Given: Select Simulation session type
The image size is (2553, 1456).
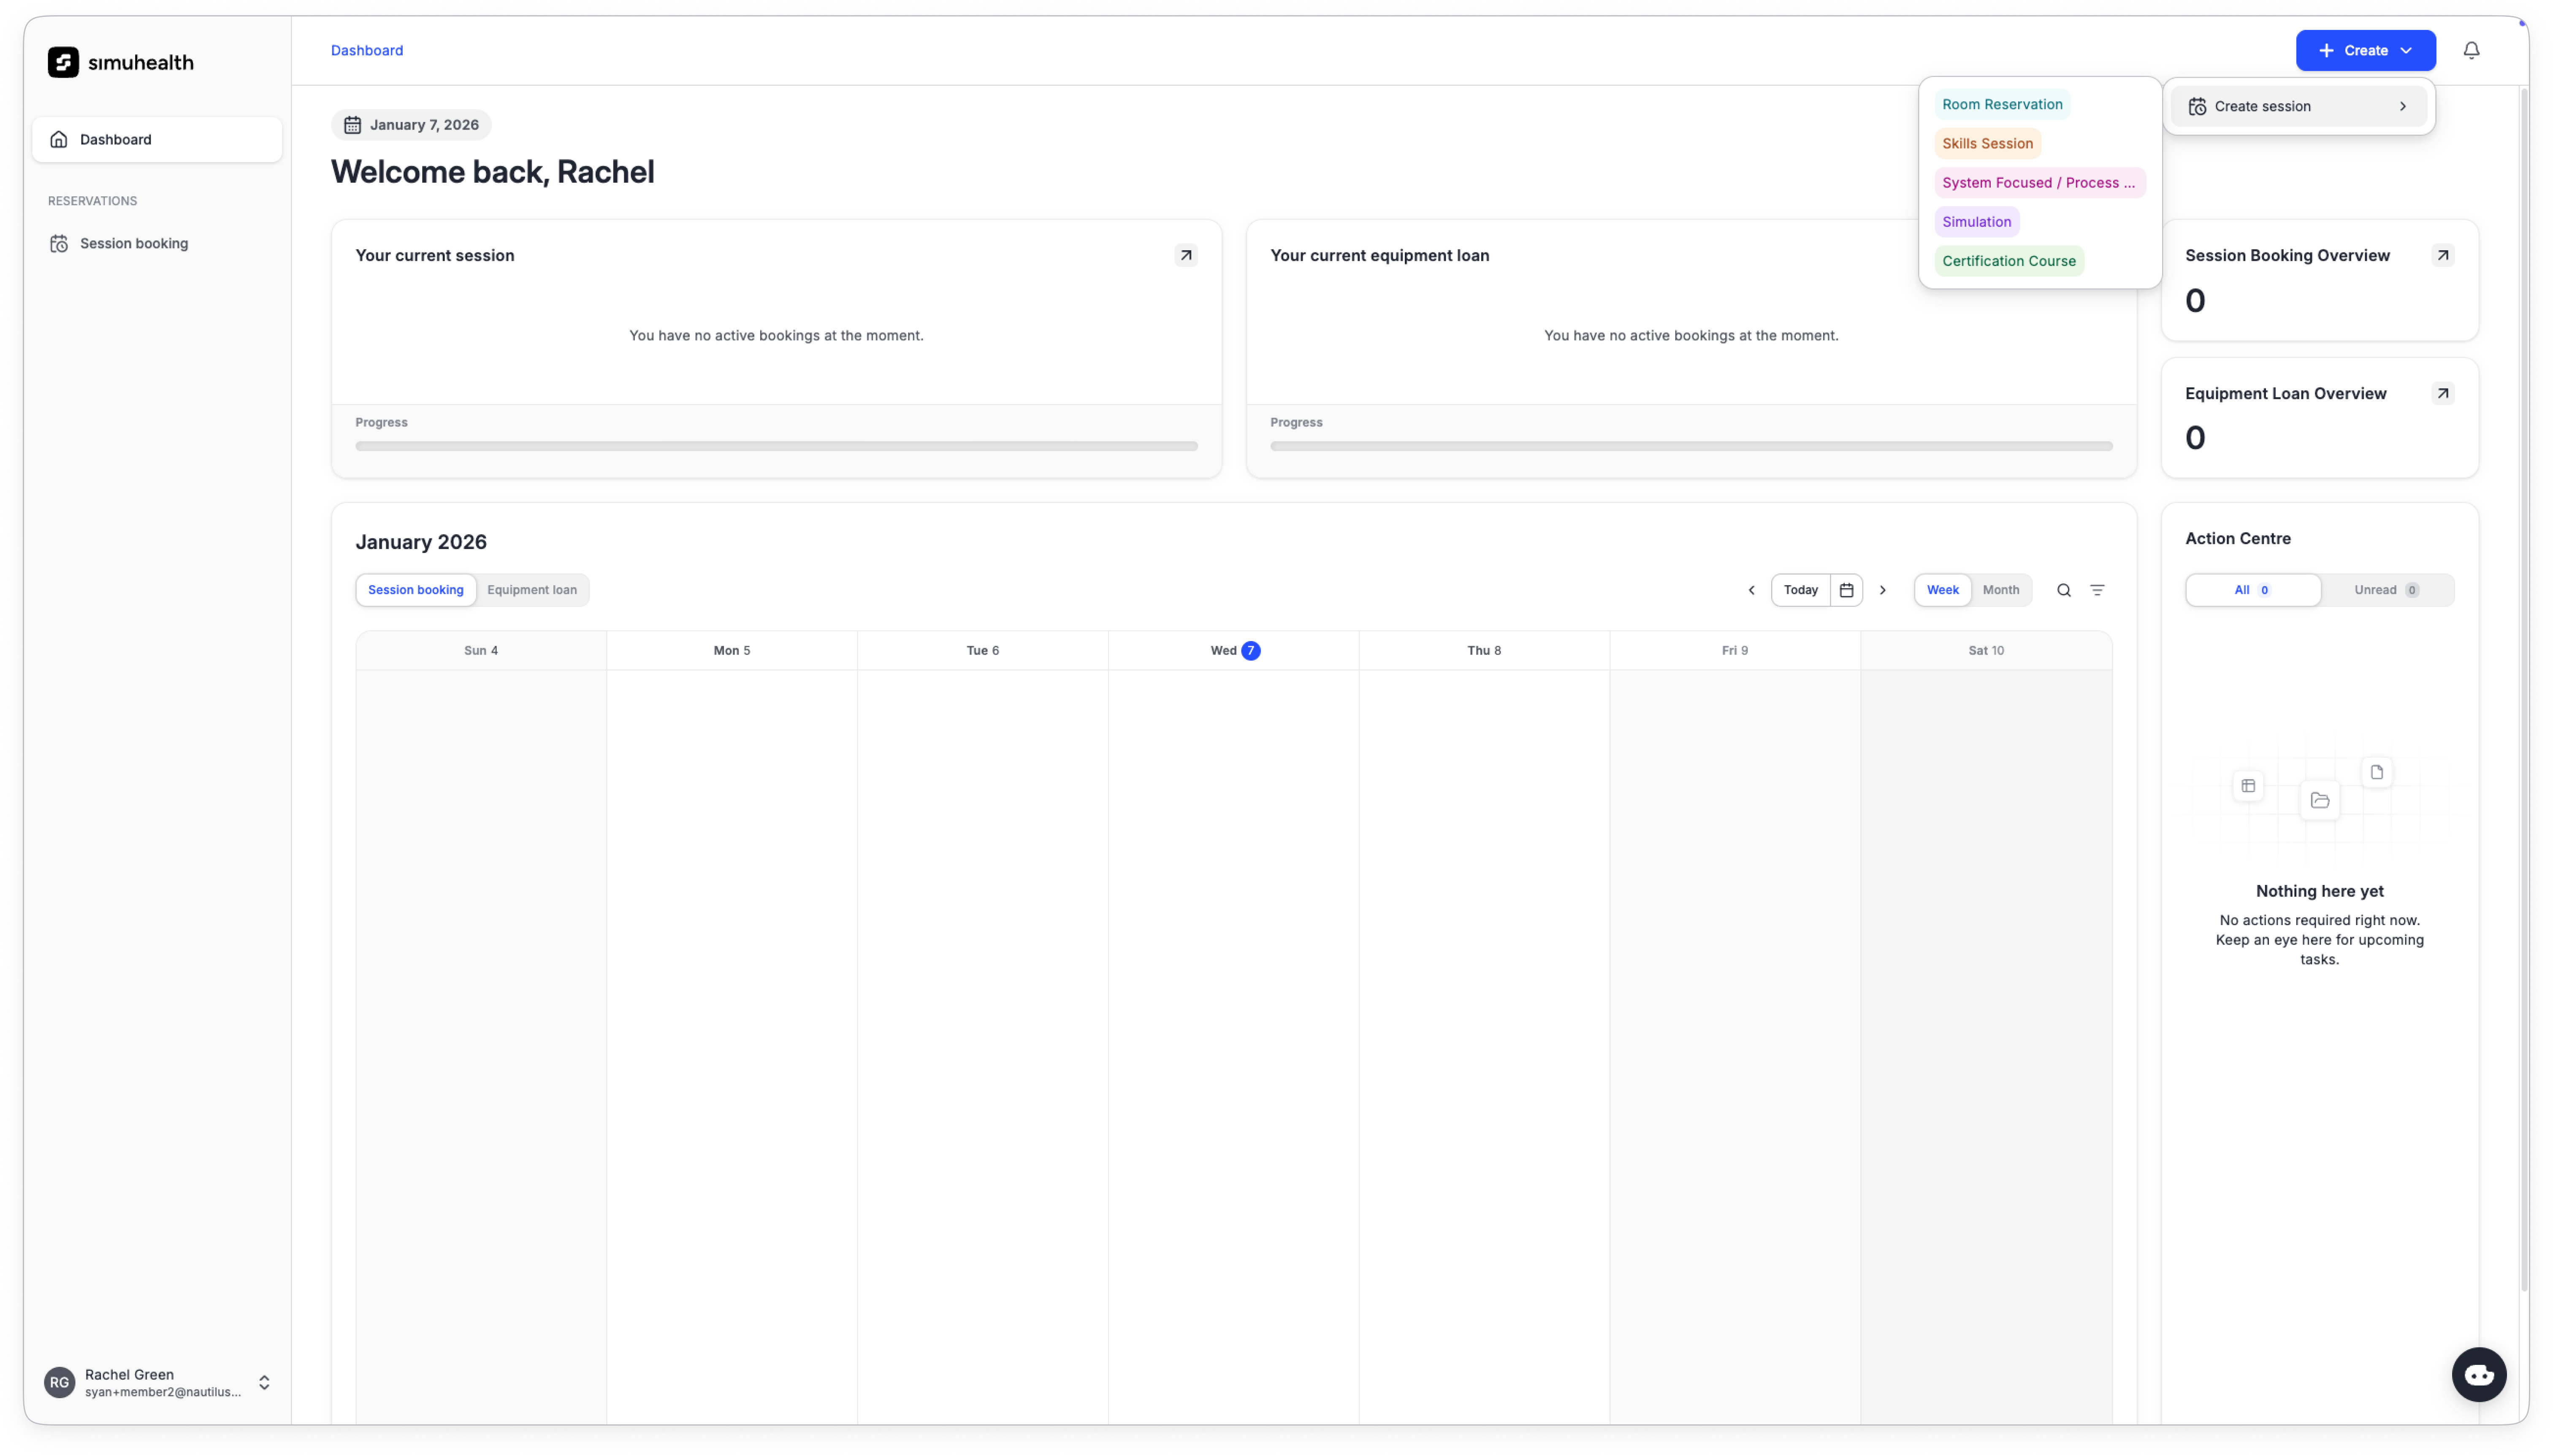Looking at the screenshot, I should (1976, 222).
